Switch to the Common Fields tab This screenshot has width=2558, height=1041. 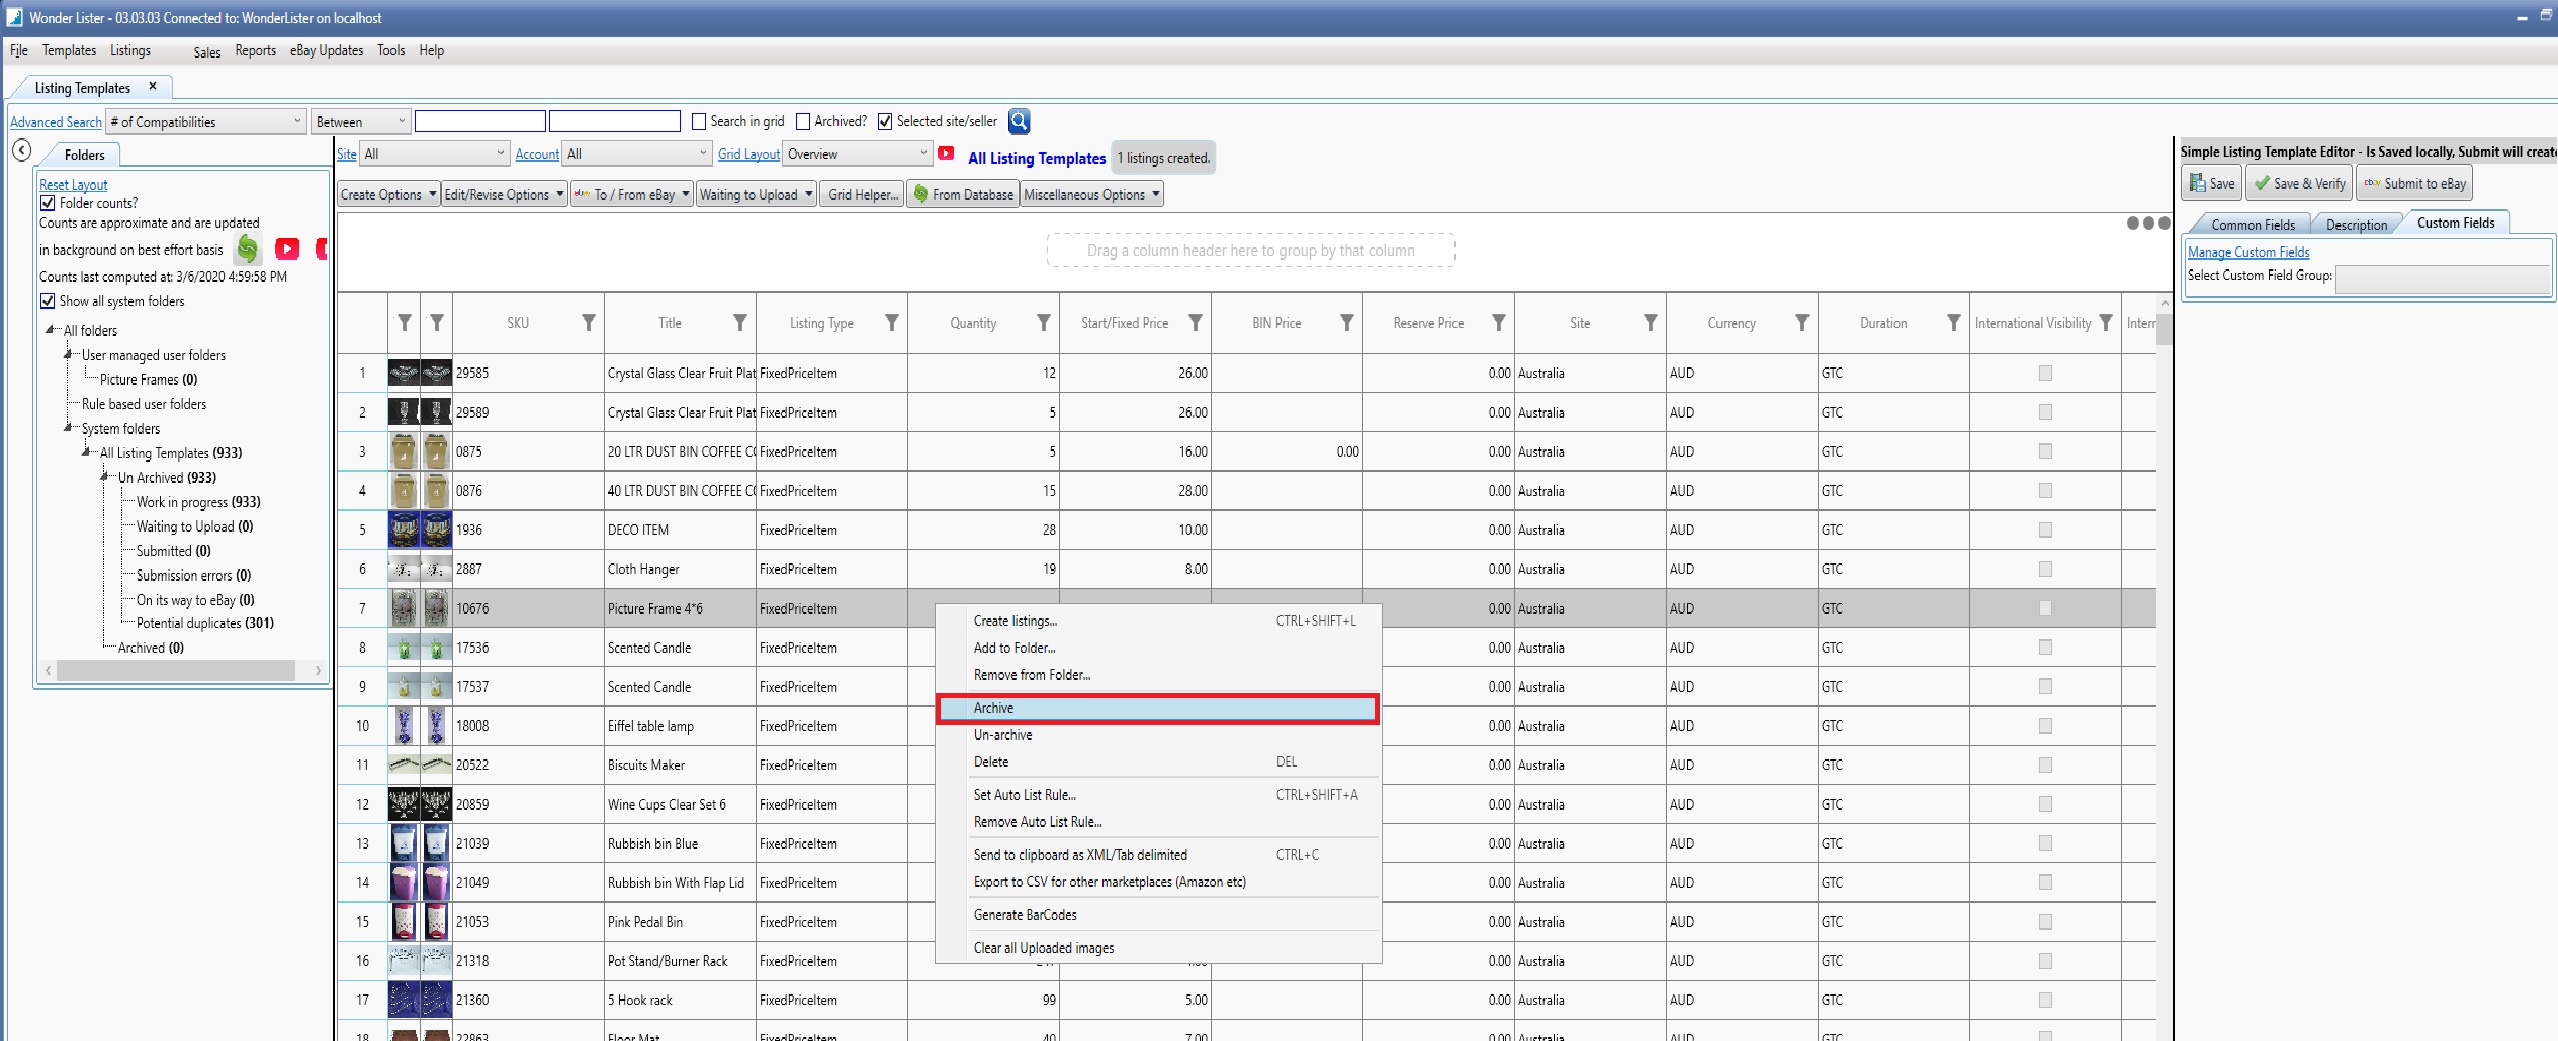pyautogui.click(x=2252, y=224)
